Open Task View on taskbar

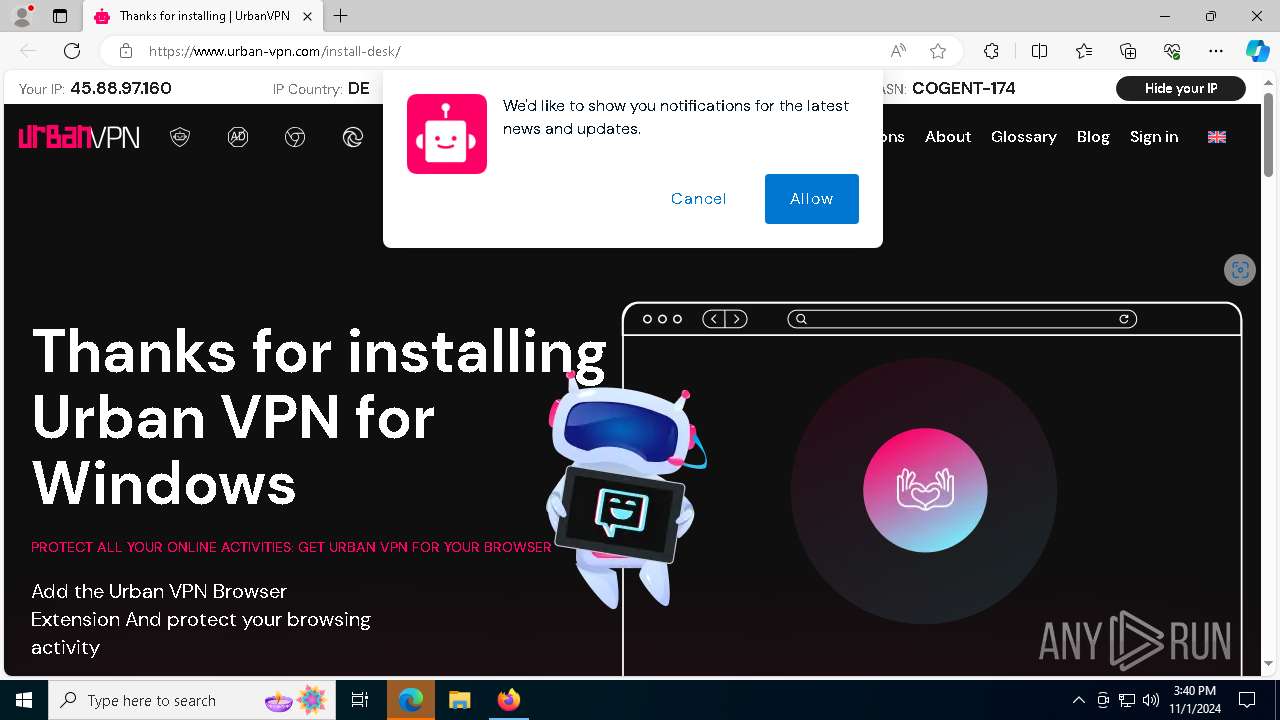click(360, 700)
